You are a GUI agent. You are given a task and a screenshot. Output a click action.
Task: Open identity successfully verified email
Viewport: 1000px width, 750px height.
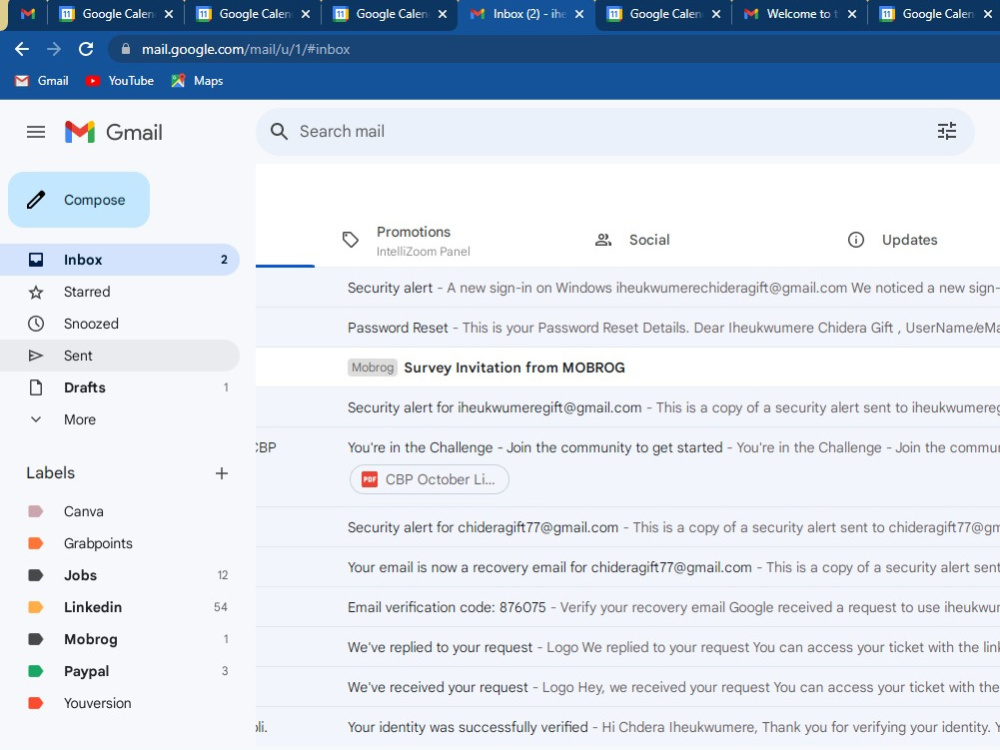628,727
